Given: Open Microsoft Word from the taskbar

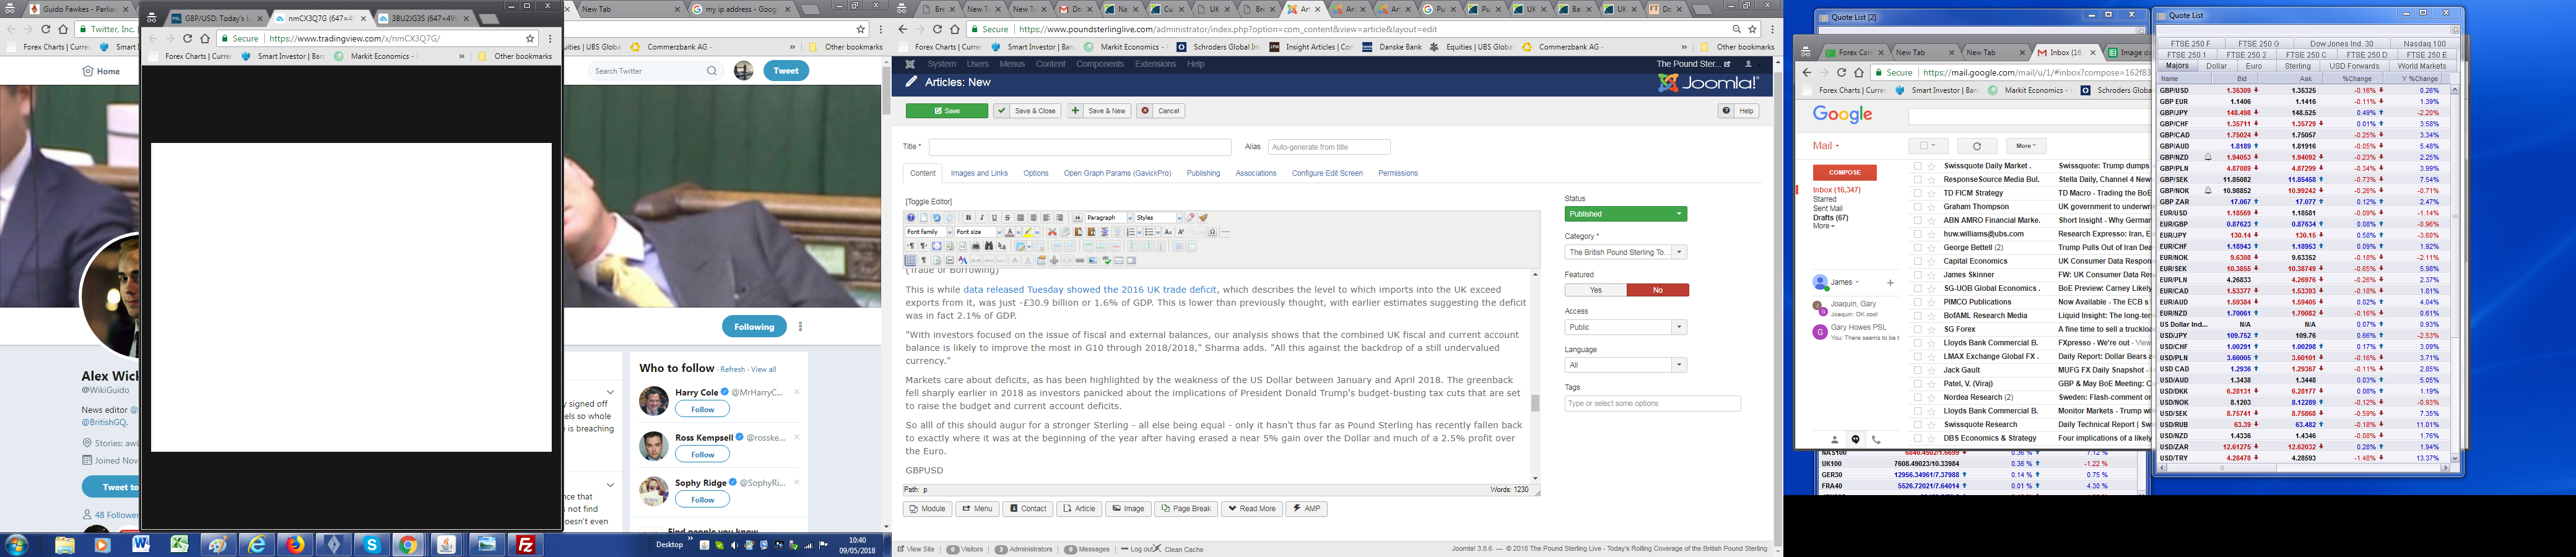Looking at the screenshot, I should (140, 544).
